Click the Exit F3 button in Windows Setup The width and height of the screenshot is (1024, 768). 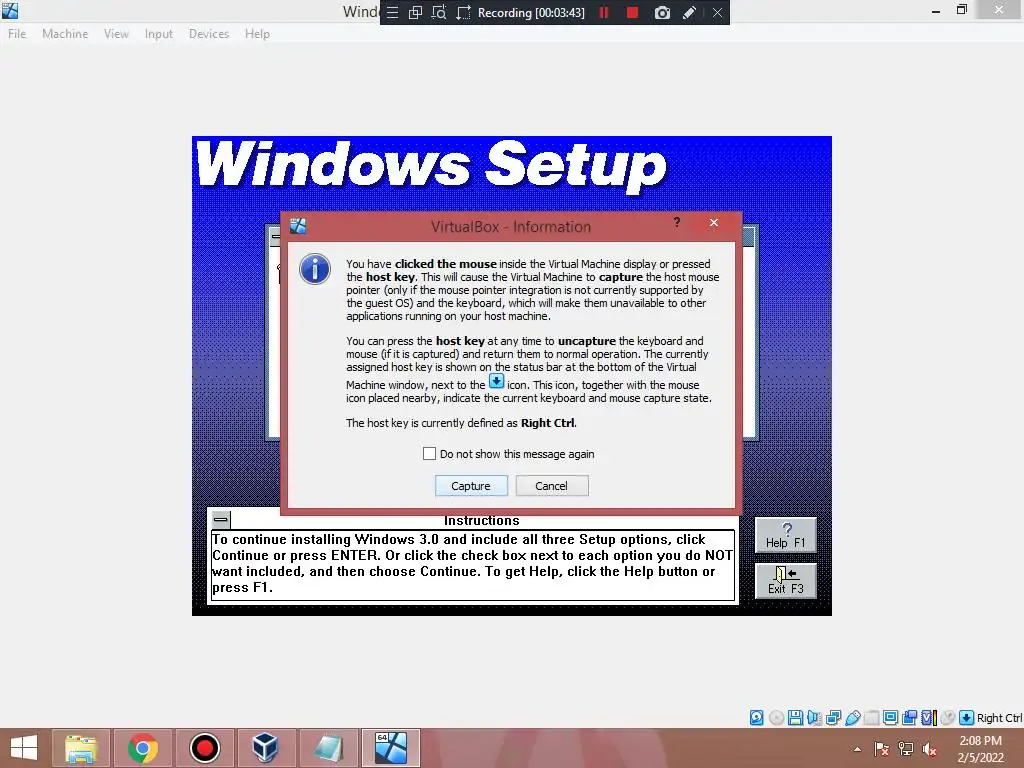(x=786, y=581)
